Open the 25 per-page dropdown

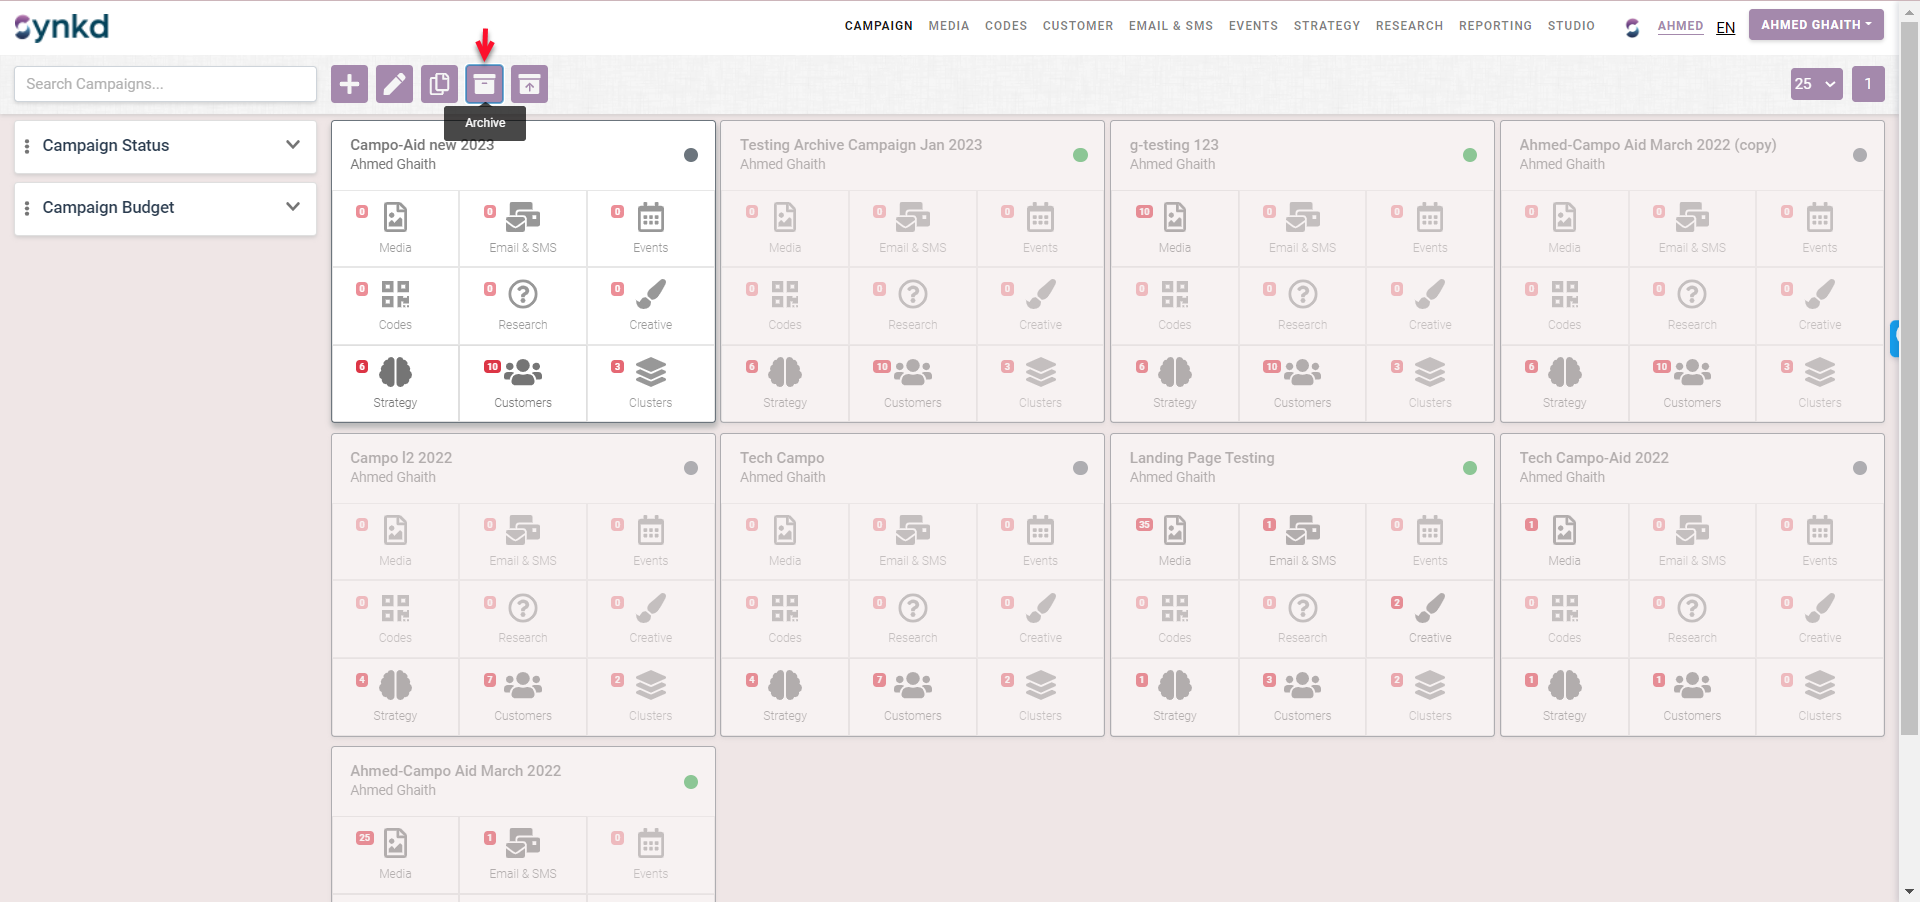(1816, 84)
